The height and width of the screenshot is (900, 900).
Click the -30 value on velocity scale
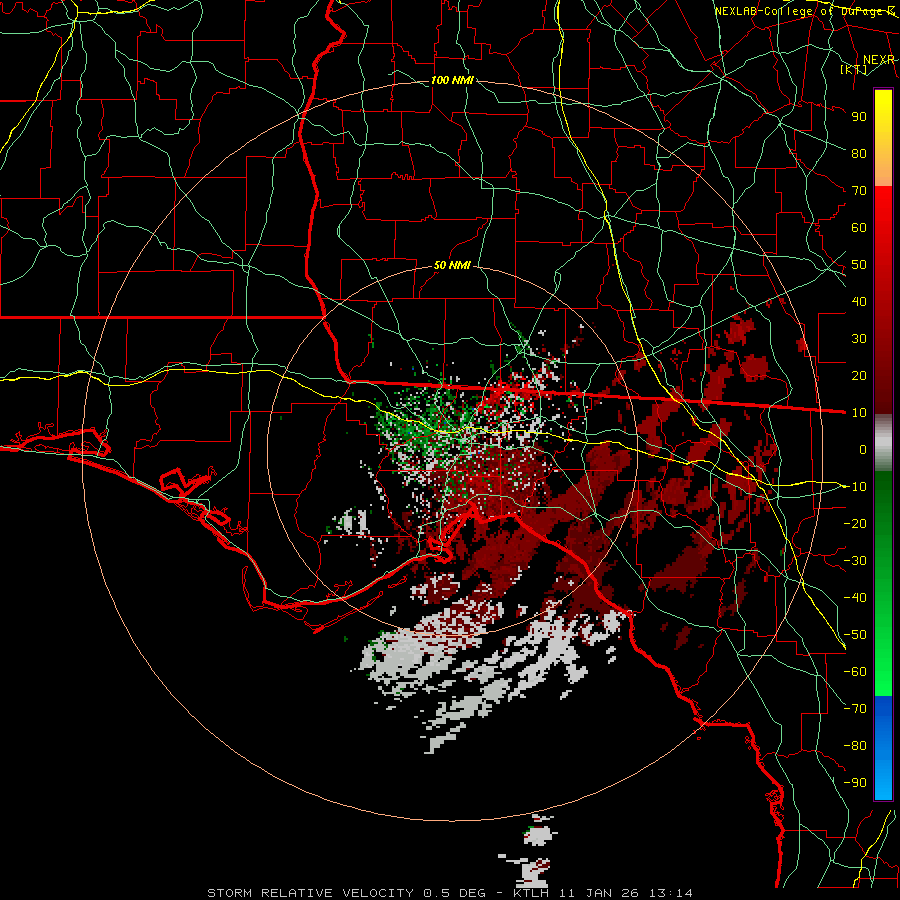pyautogui.click(x=855, y=561)
